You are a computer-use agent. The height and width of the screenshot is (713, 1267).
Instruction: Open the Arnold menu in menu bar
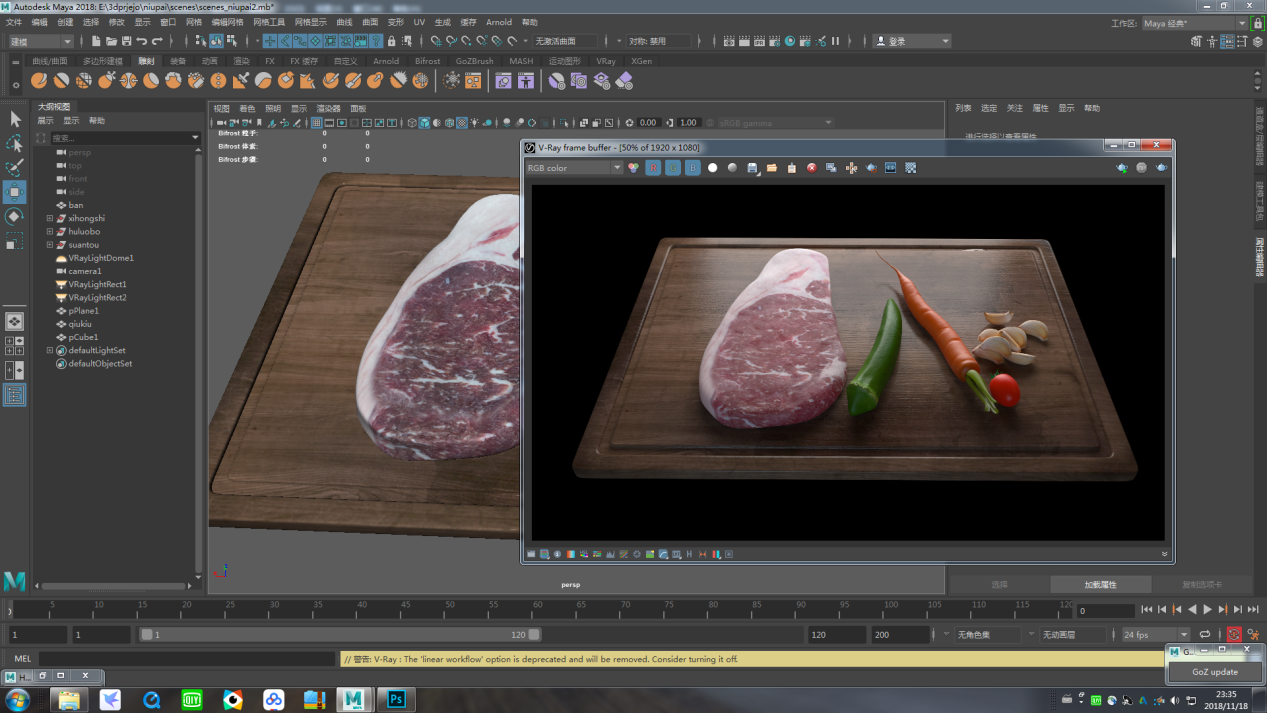[x=498, y=22]
